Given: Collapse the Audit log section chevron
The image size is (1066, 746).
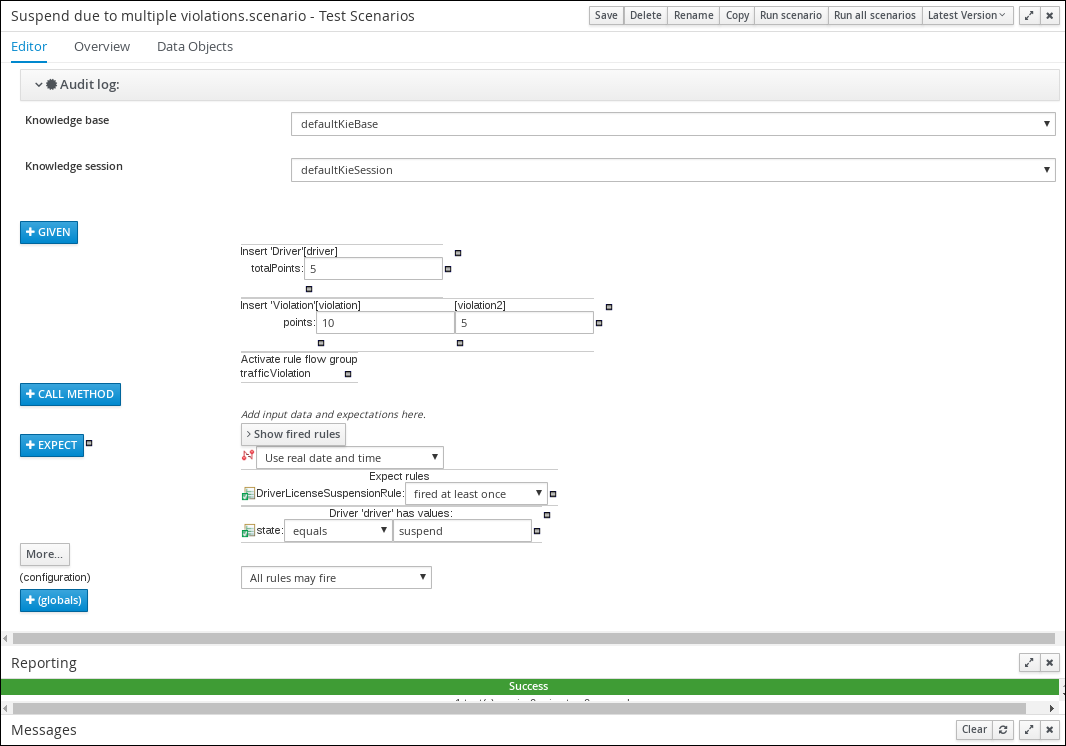Looking at the screenshot, I should point(39,85).
